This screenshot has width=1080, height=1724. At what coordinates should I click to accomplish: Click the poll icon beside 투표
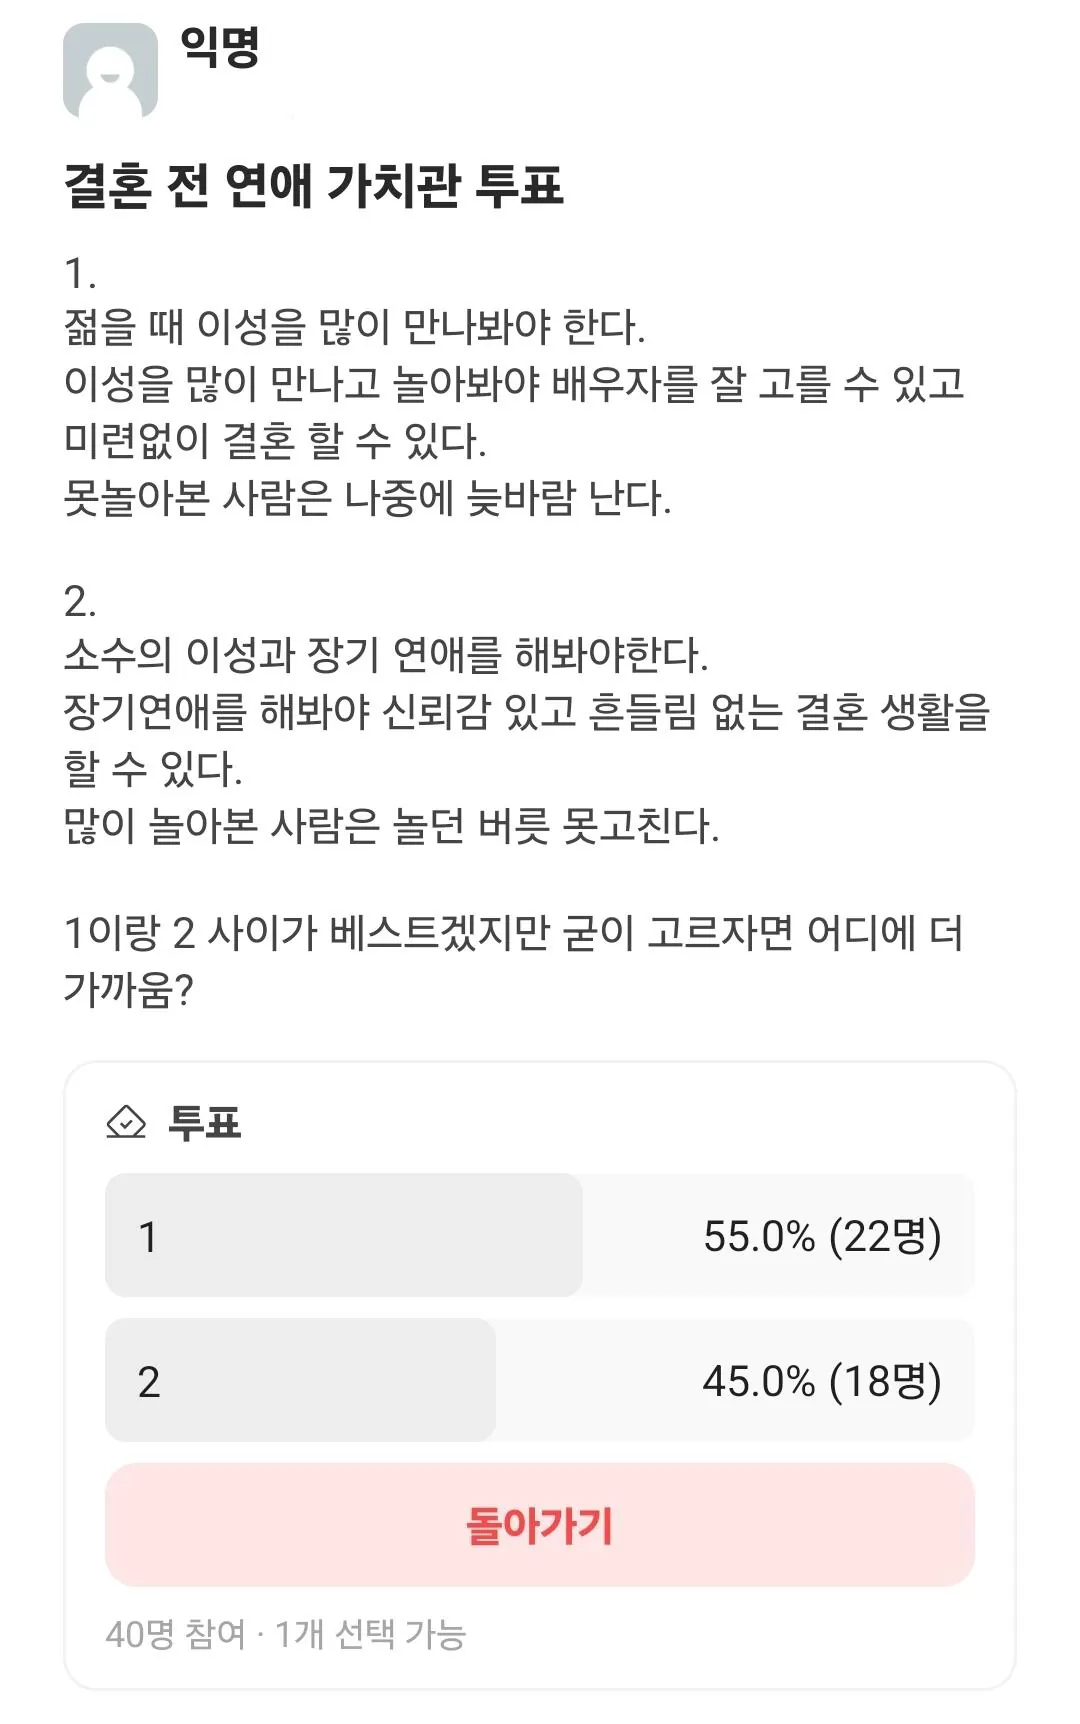click(x=126, y=1122)
